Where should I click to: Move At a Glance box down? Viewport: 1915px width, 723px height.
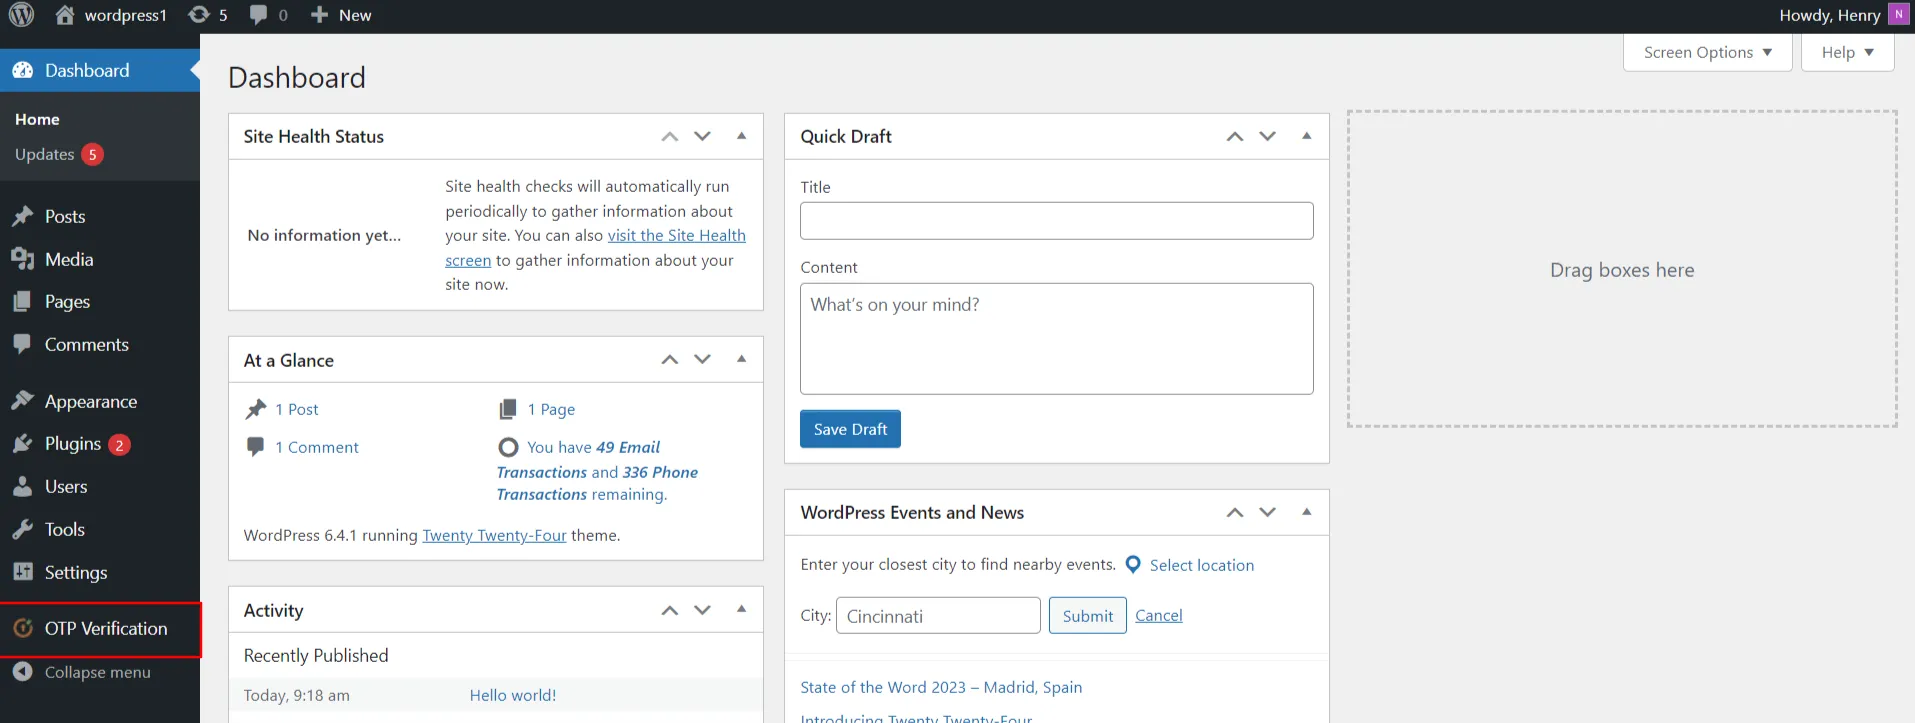pyautogui.click(x=702, y=359)
